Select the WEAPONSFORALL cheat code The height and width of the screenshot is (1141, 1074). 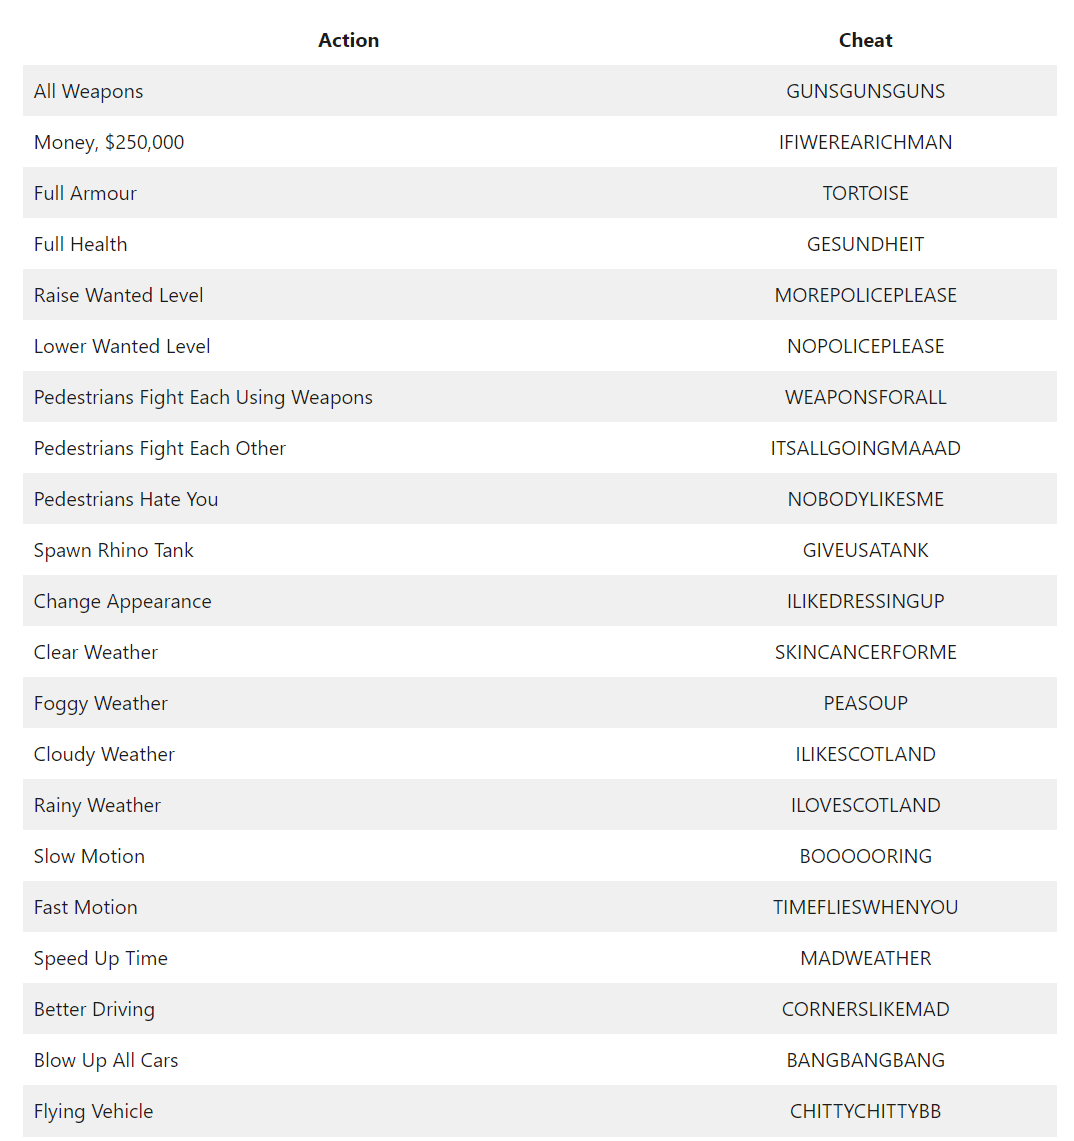(x=865, y=398)
